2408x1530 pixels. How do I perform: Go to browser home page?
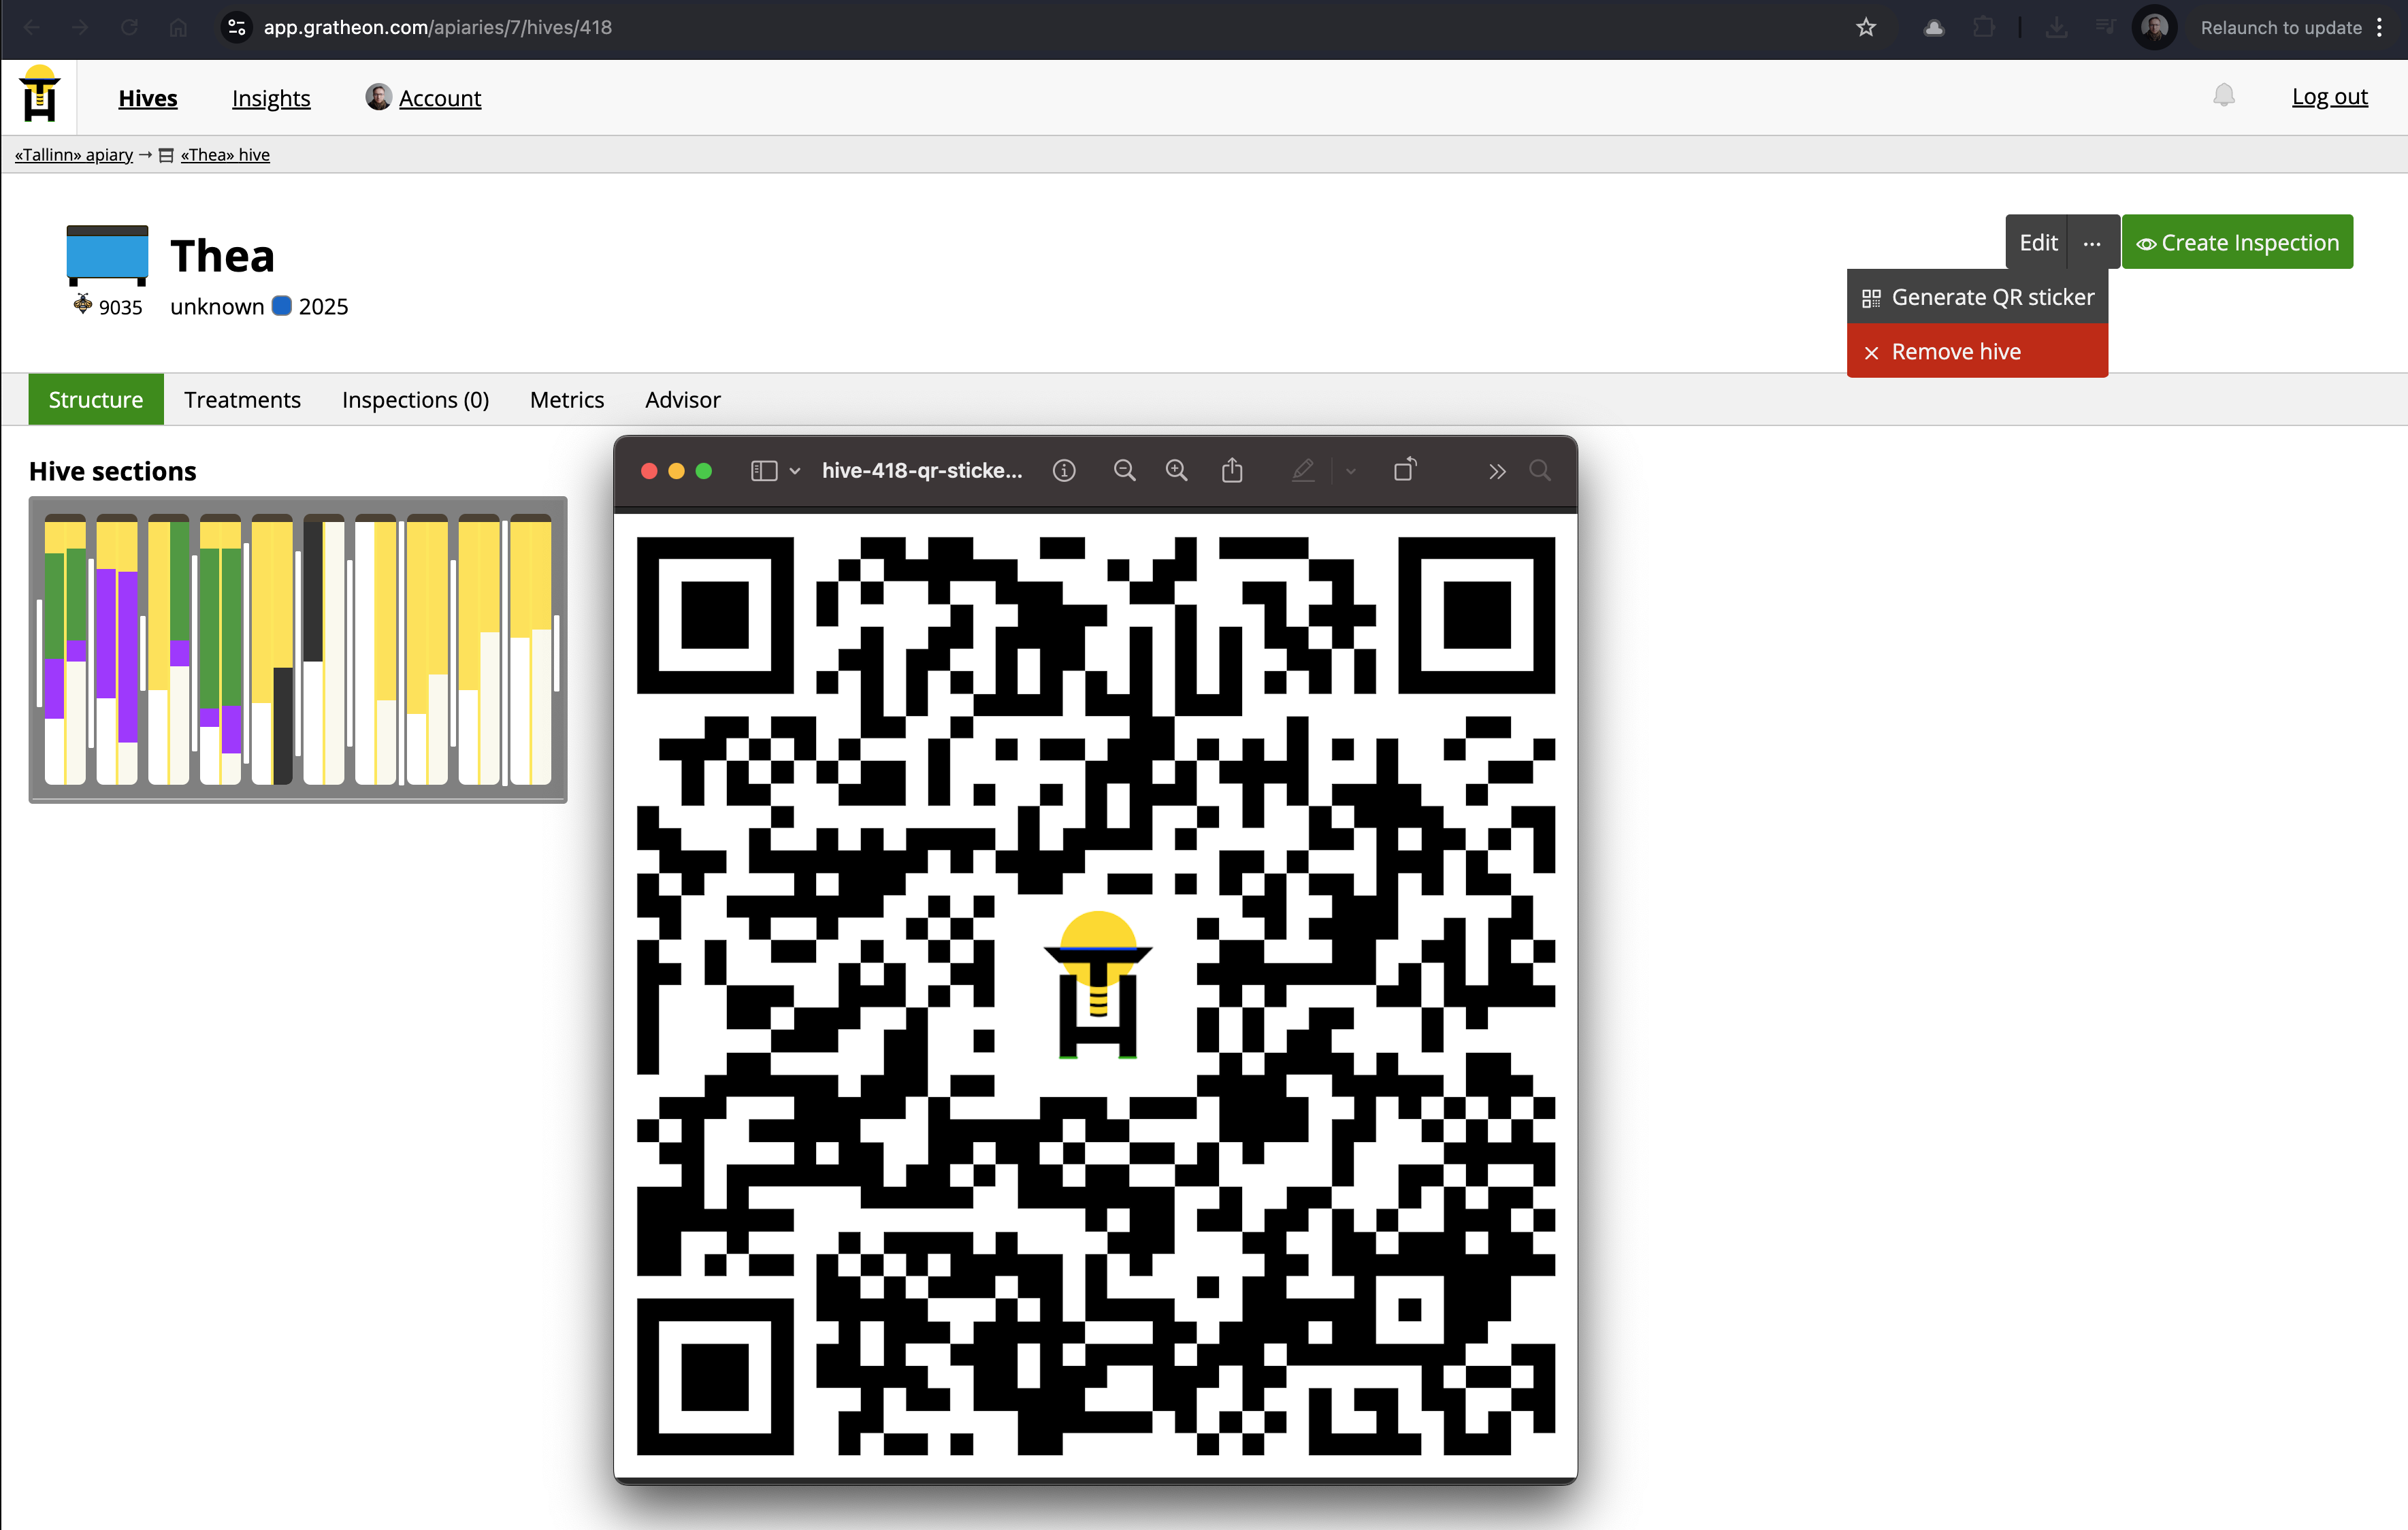pyautogui.click(x=178, y=28)
